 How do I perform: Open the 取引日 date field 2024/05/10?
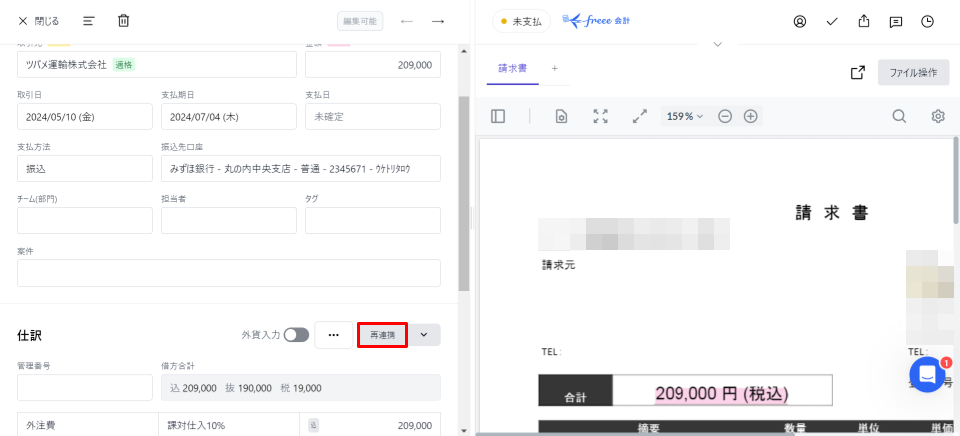(84, 116)
